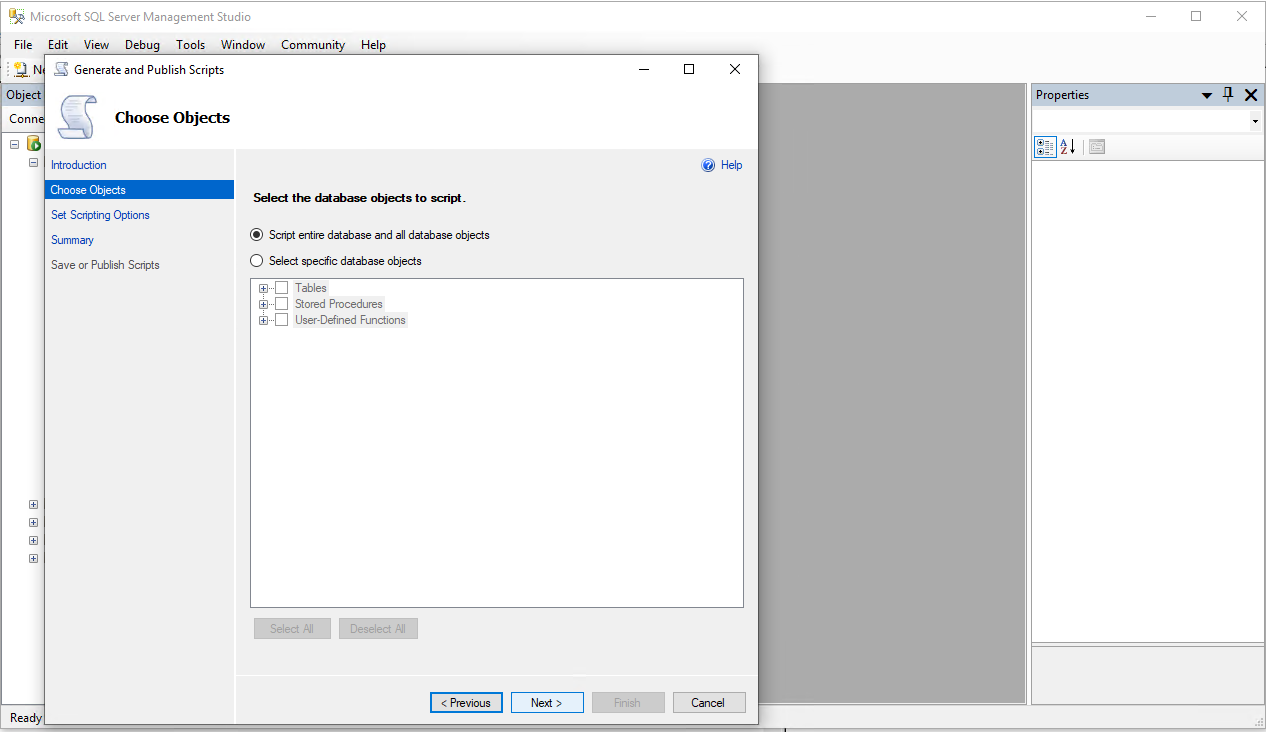Click the Save or Publish Scripts step
This screenshot has width=1266, height=732.
click(105, 265)
